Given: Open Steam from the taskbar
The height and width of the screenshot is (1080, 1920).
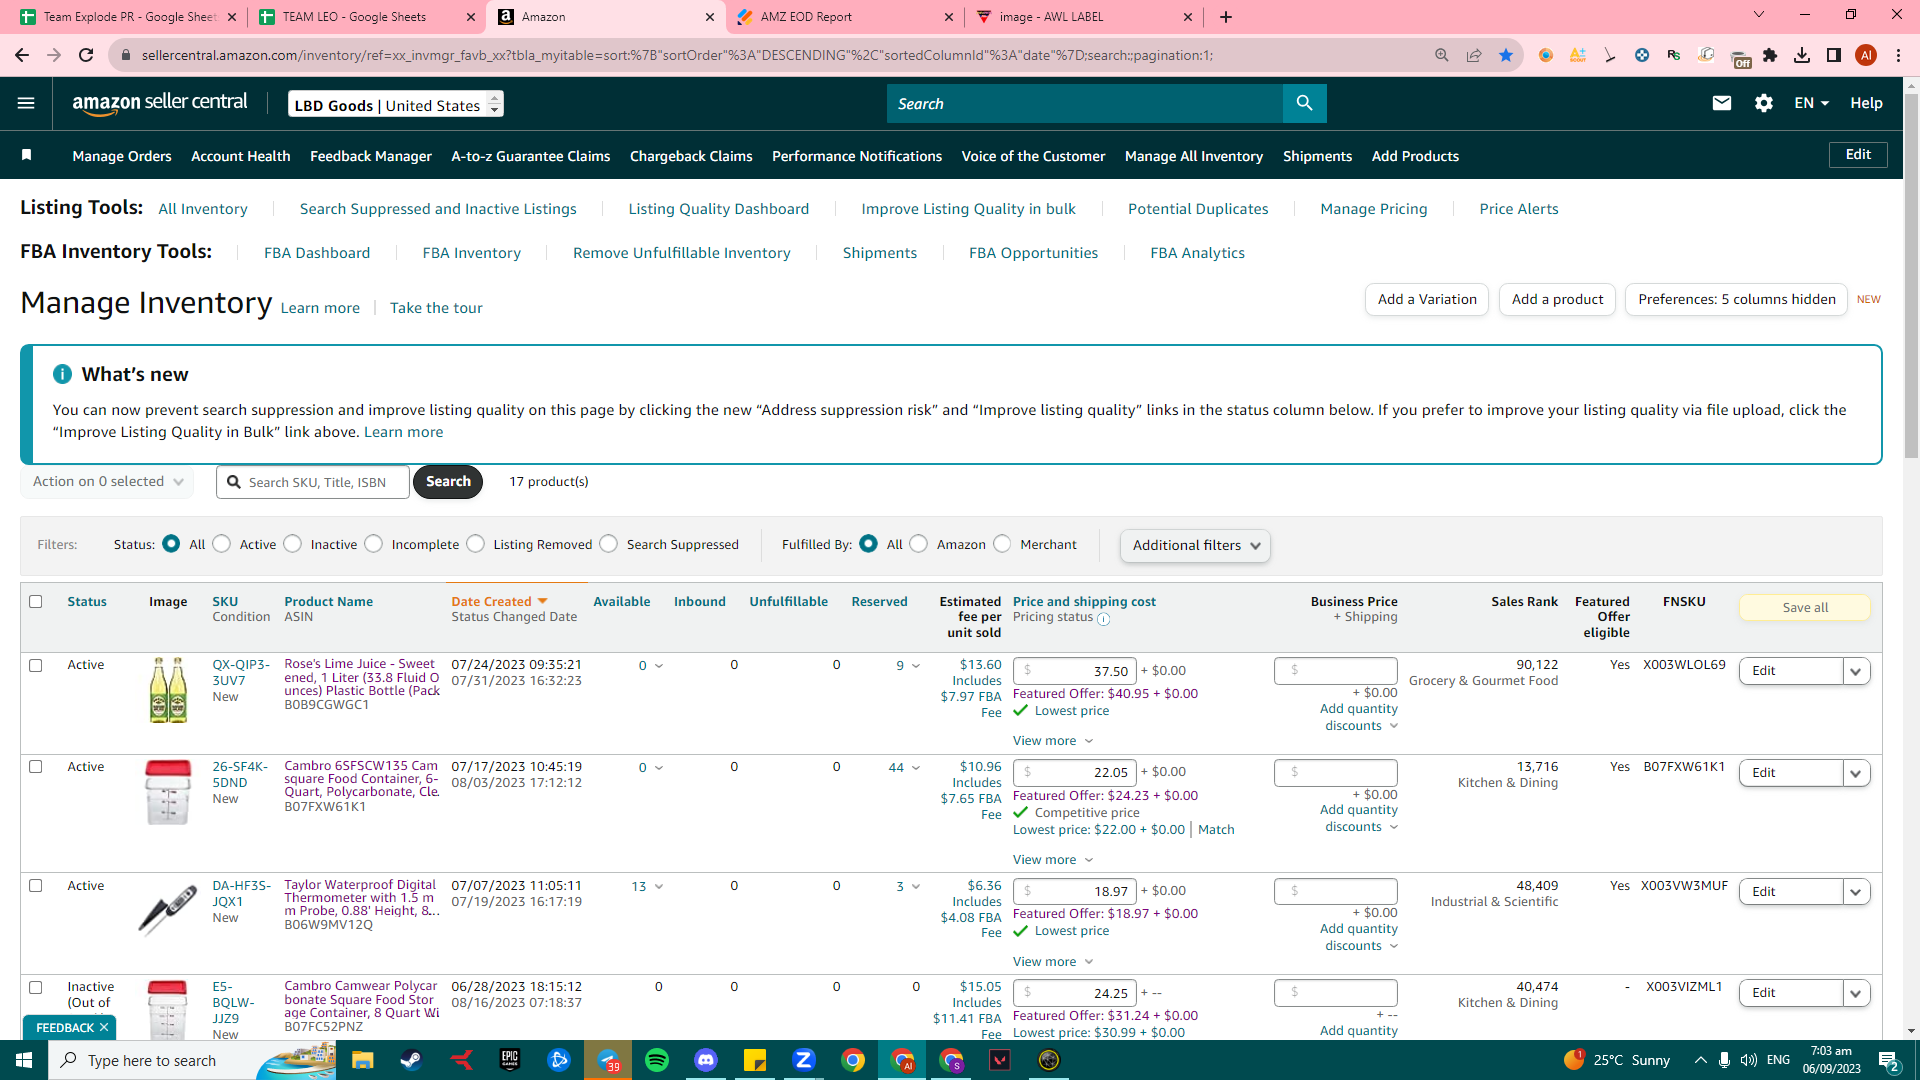Looking at the screenshot, I should 411,1060.
